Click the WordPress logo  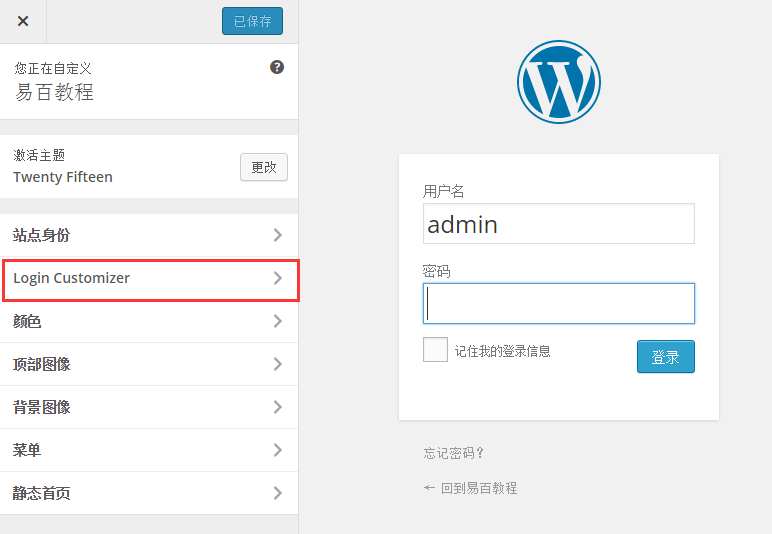click(558, 82)
